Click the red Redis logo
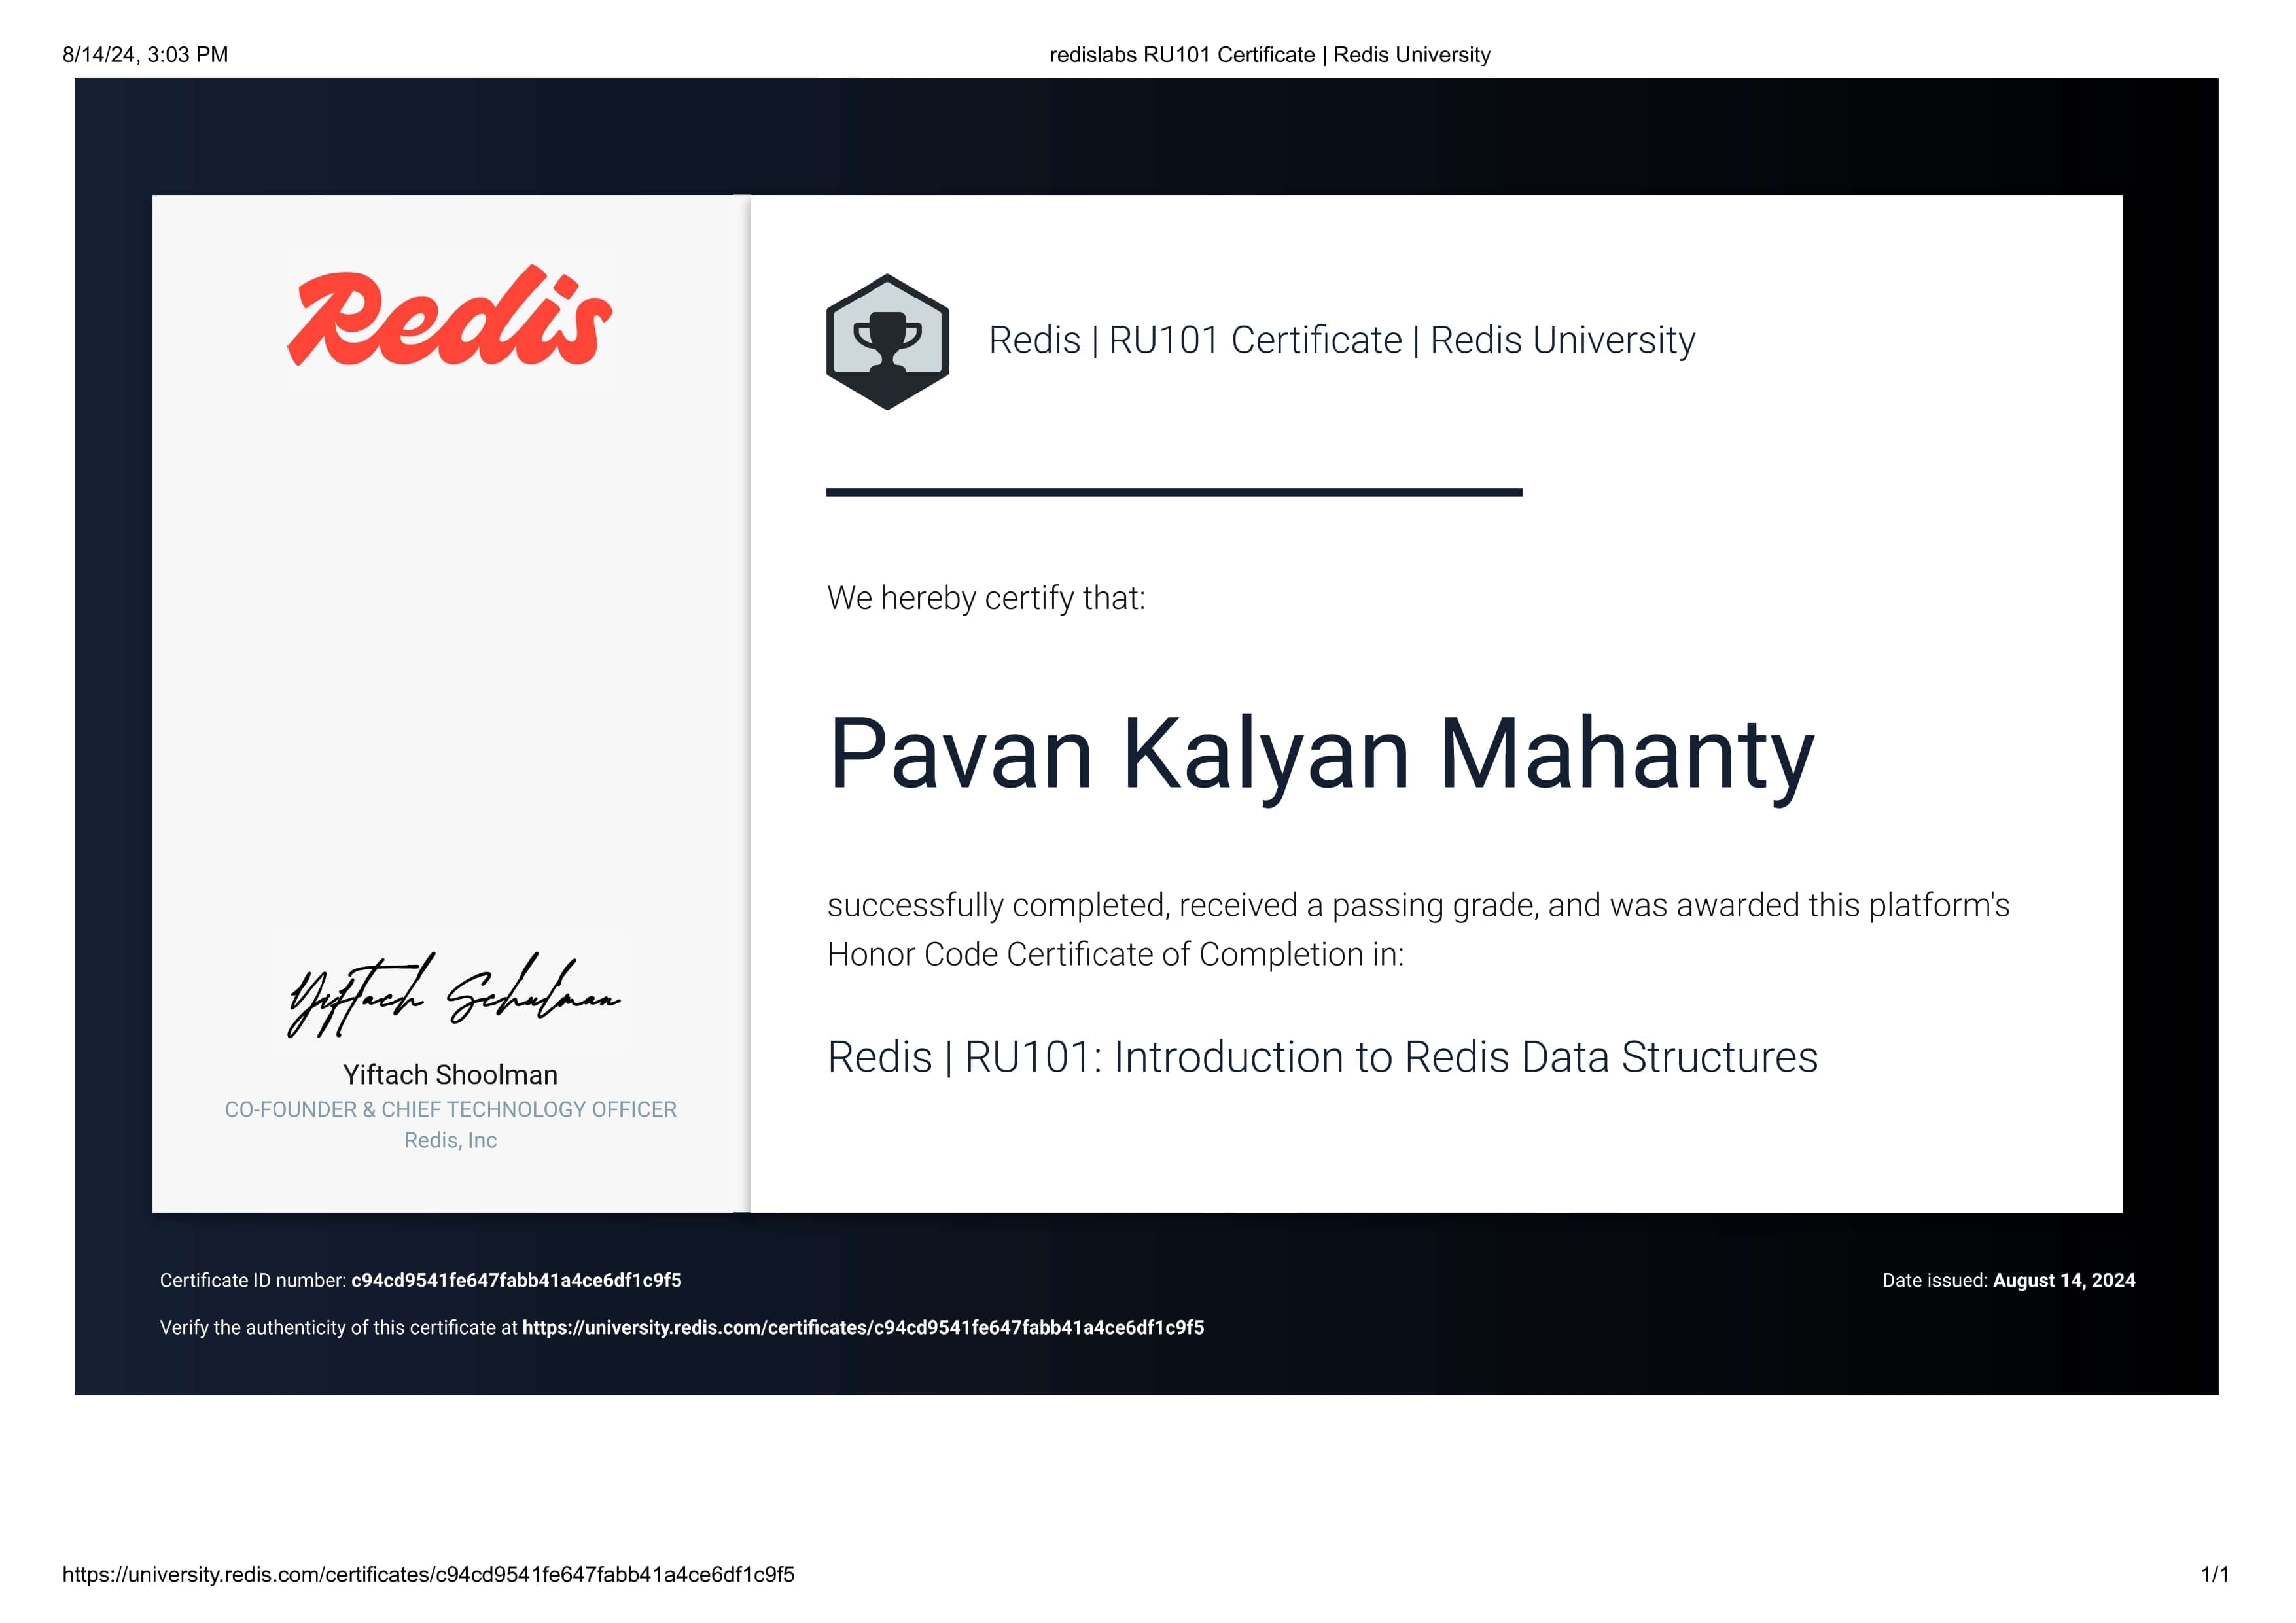This screenshot has width=2296, height=1623. pos(450,318)
